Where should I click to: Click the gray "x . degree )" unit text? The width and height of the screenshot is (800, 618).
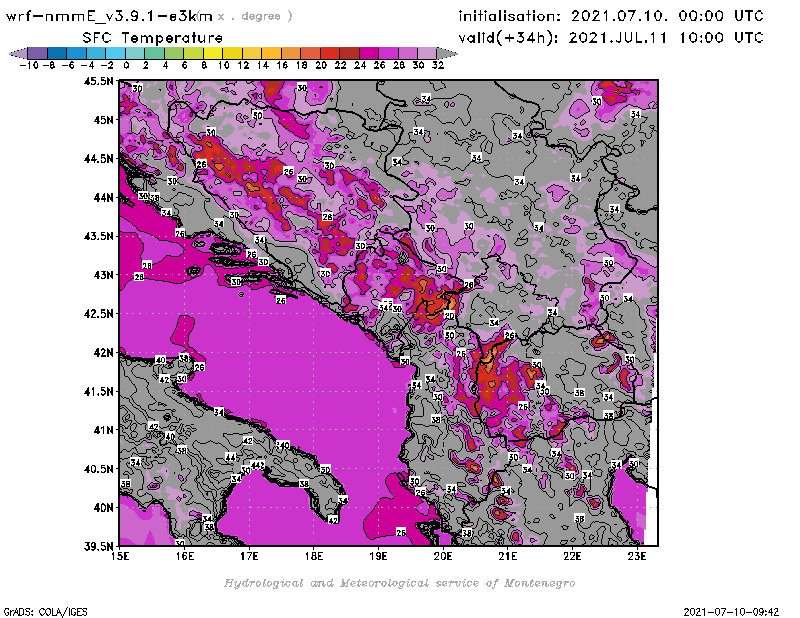tap(255, 16)
